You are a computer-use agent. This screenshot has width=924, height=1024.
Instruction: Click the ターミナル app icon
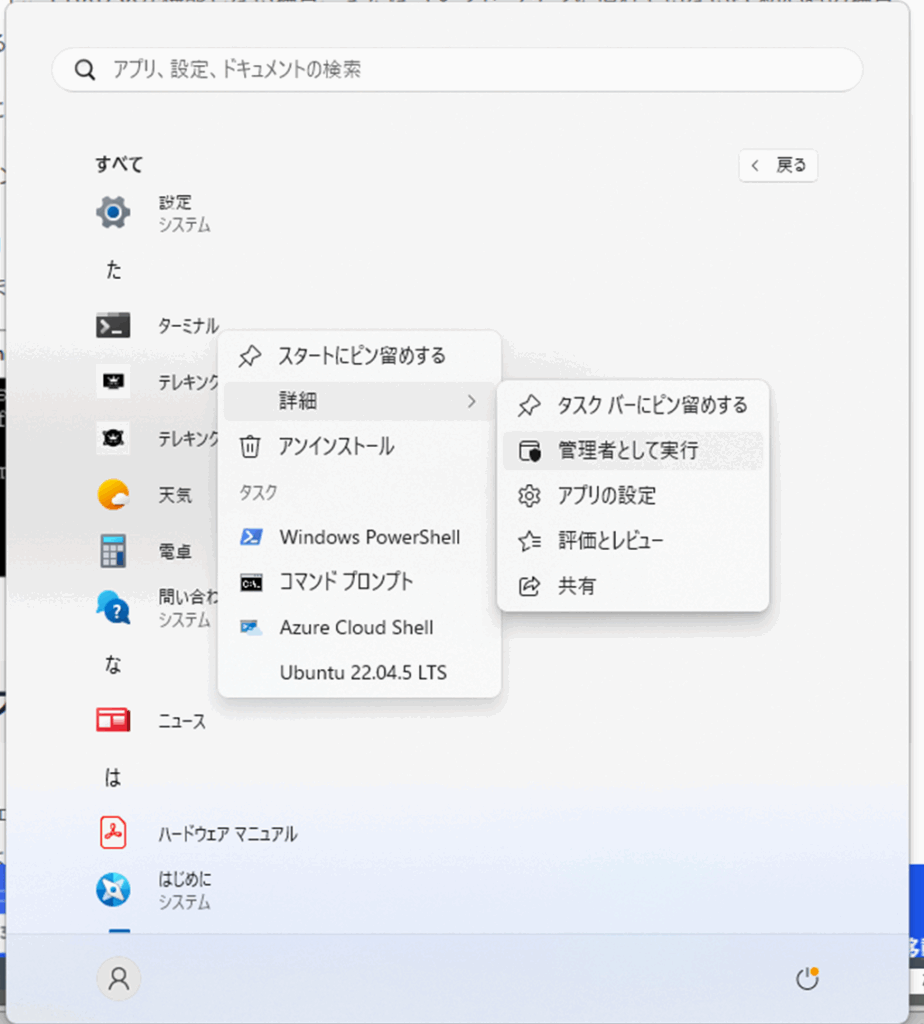113,325
